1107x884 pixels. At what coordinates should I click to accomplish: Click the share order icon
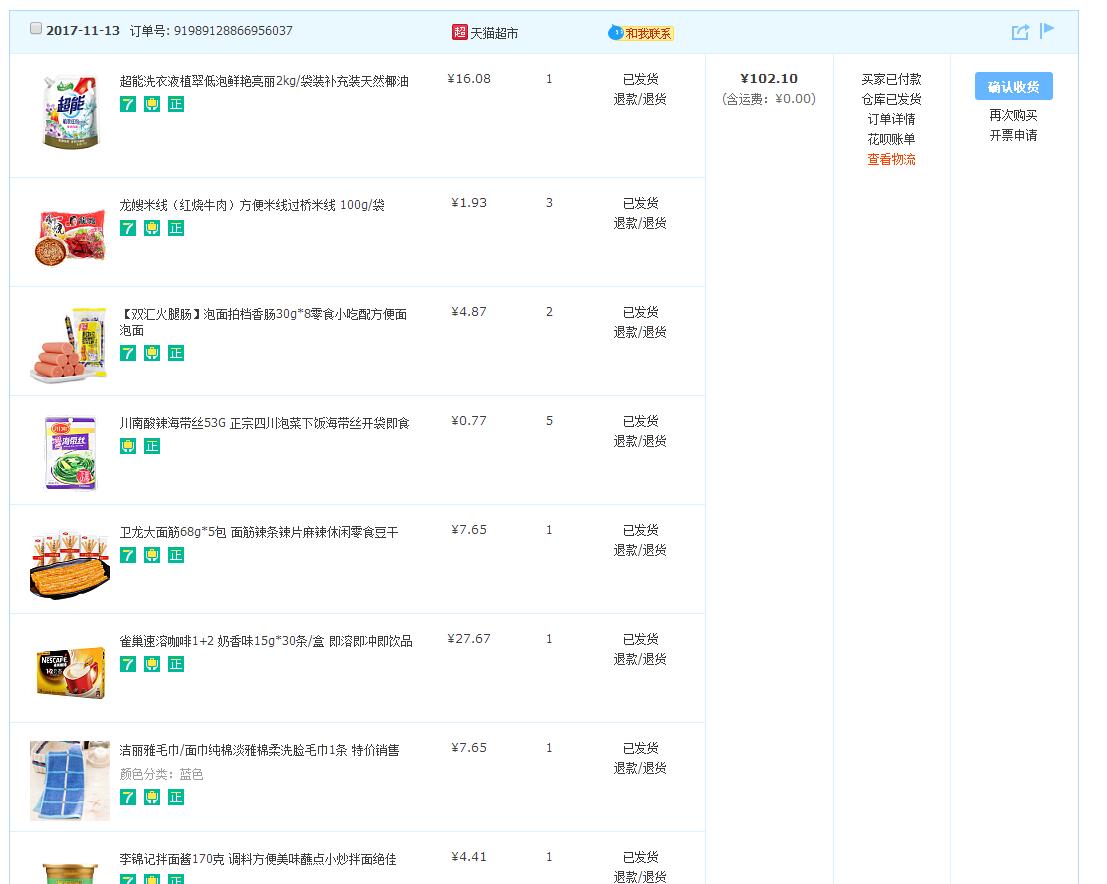coord(1020,32)
